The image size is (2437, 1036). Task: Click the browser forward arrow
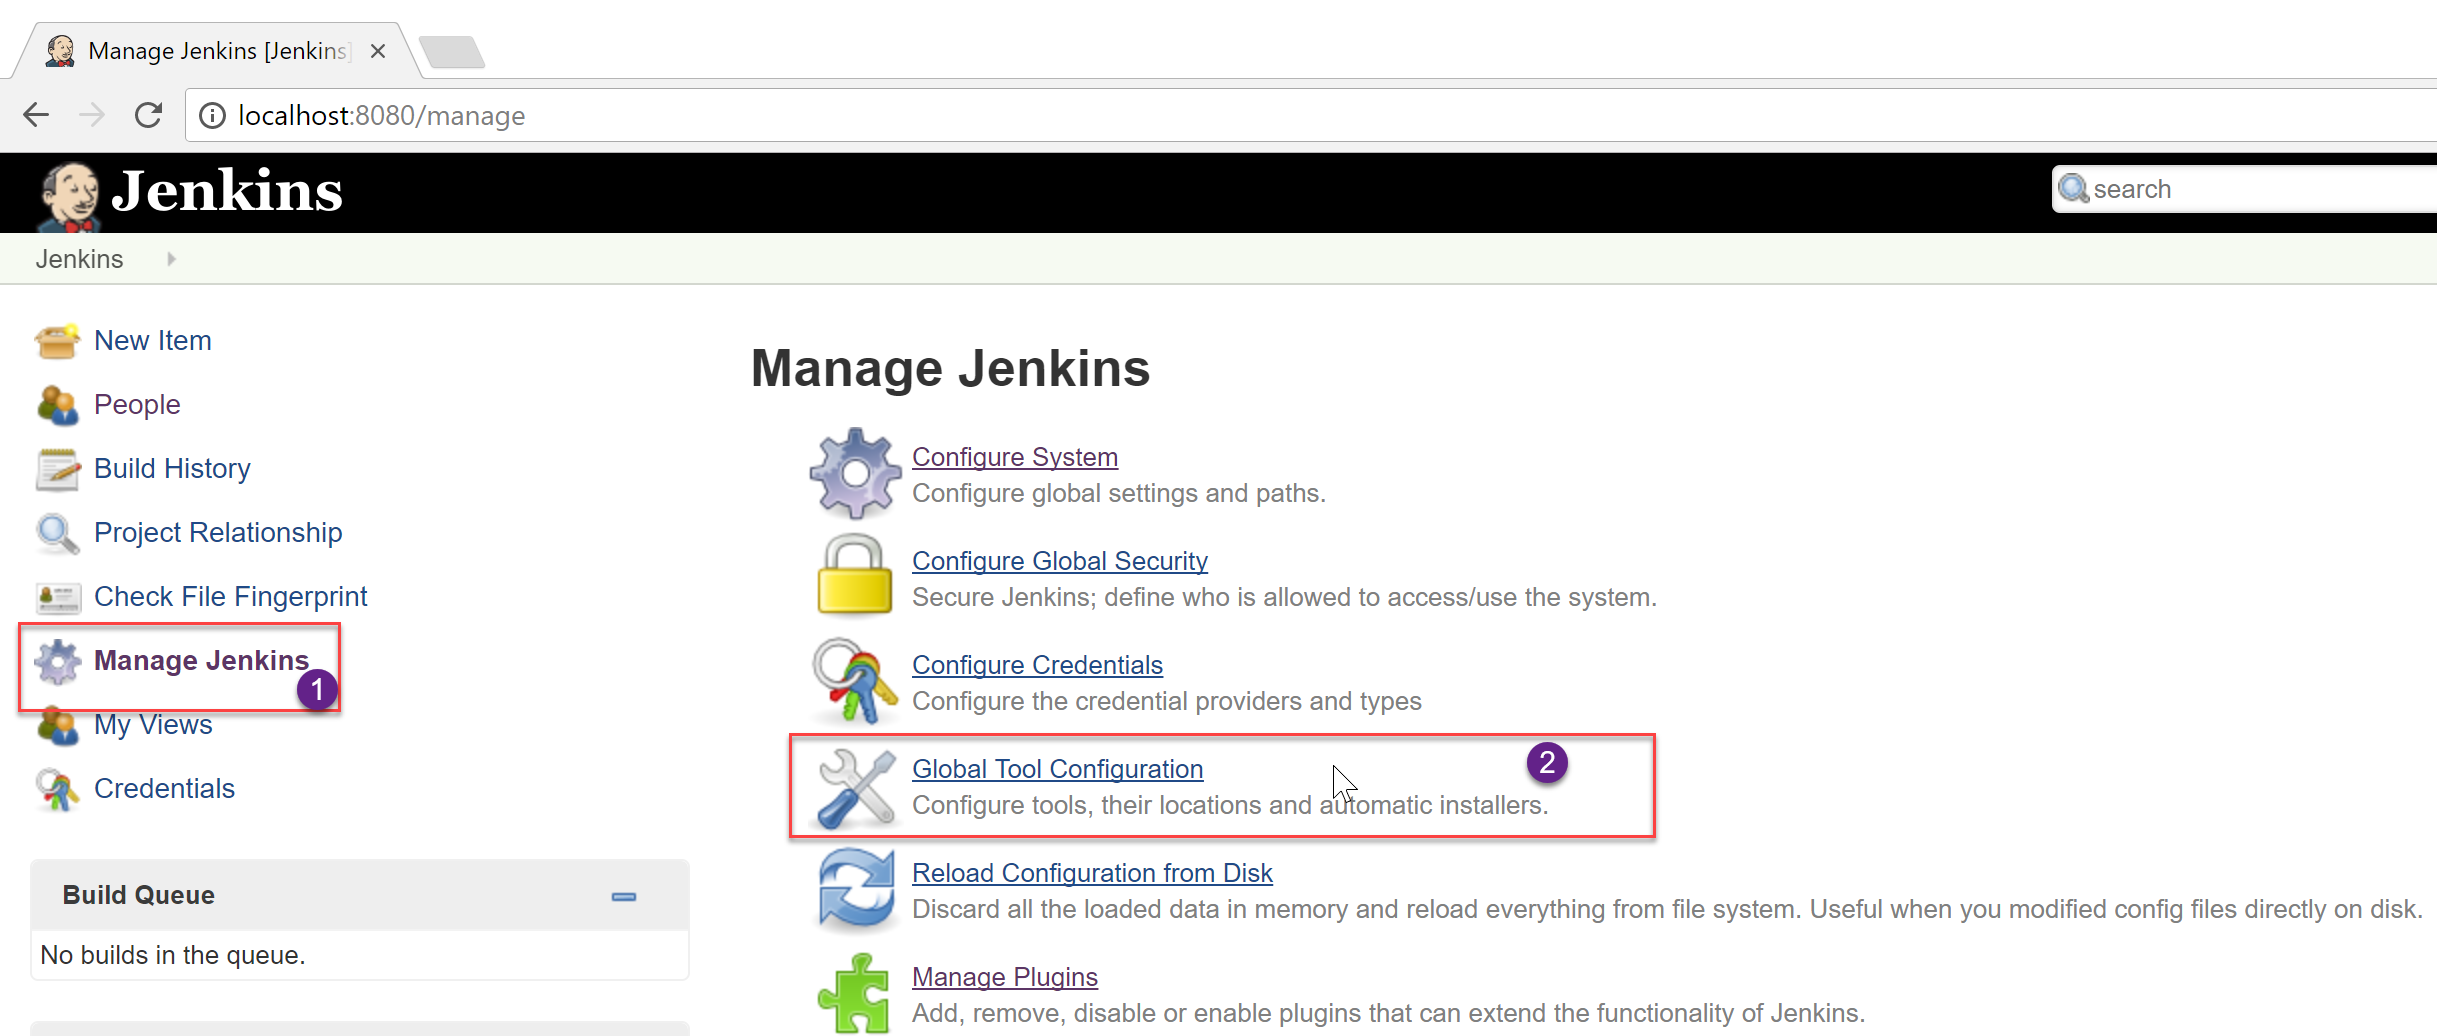pos(92,115)
